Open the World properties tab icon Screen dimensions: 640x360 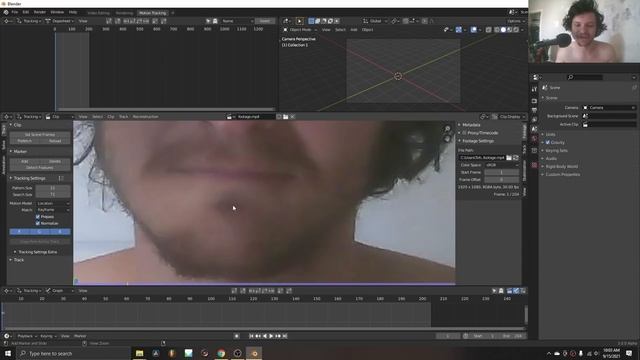pos(534,139)
